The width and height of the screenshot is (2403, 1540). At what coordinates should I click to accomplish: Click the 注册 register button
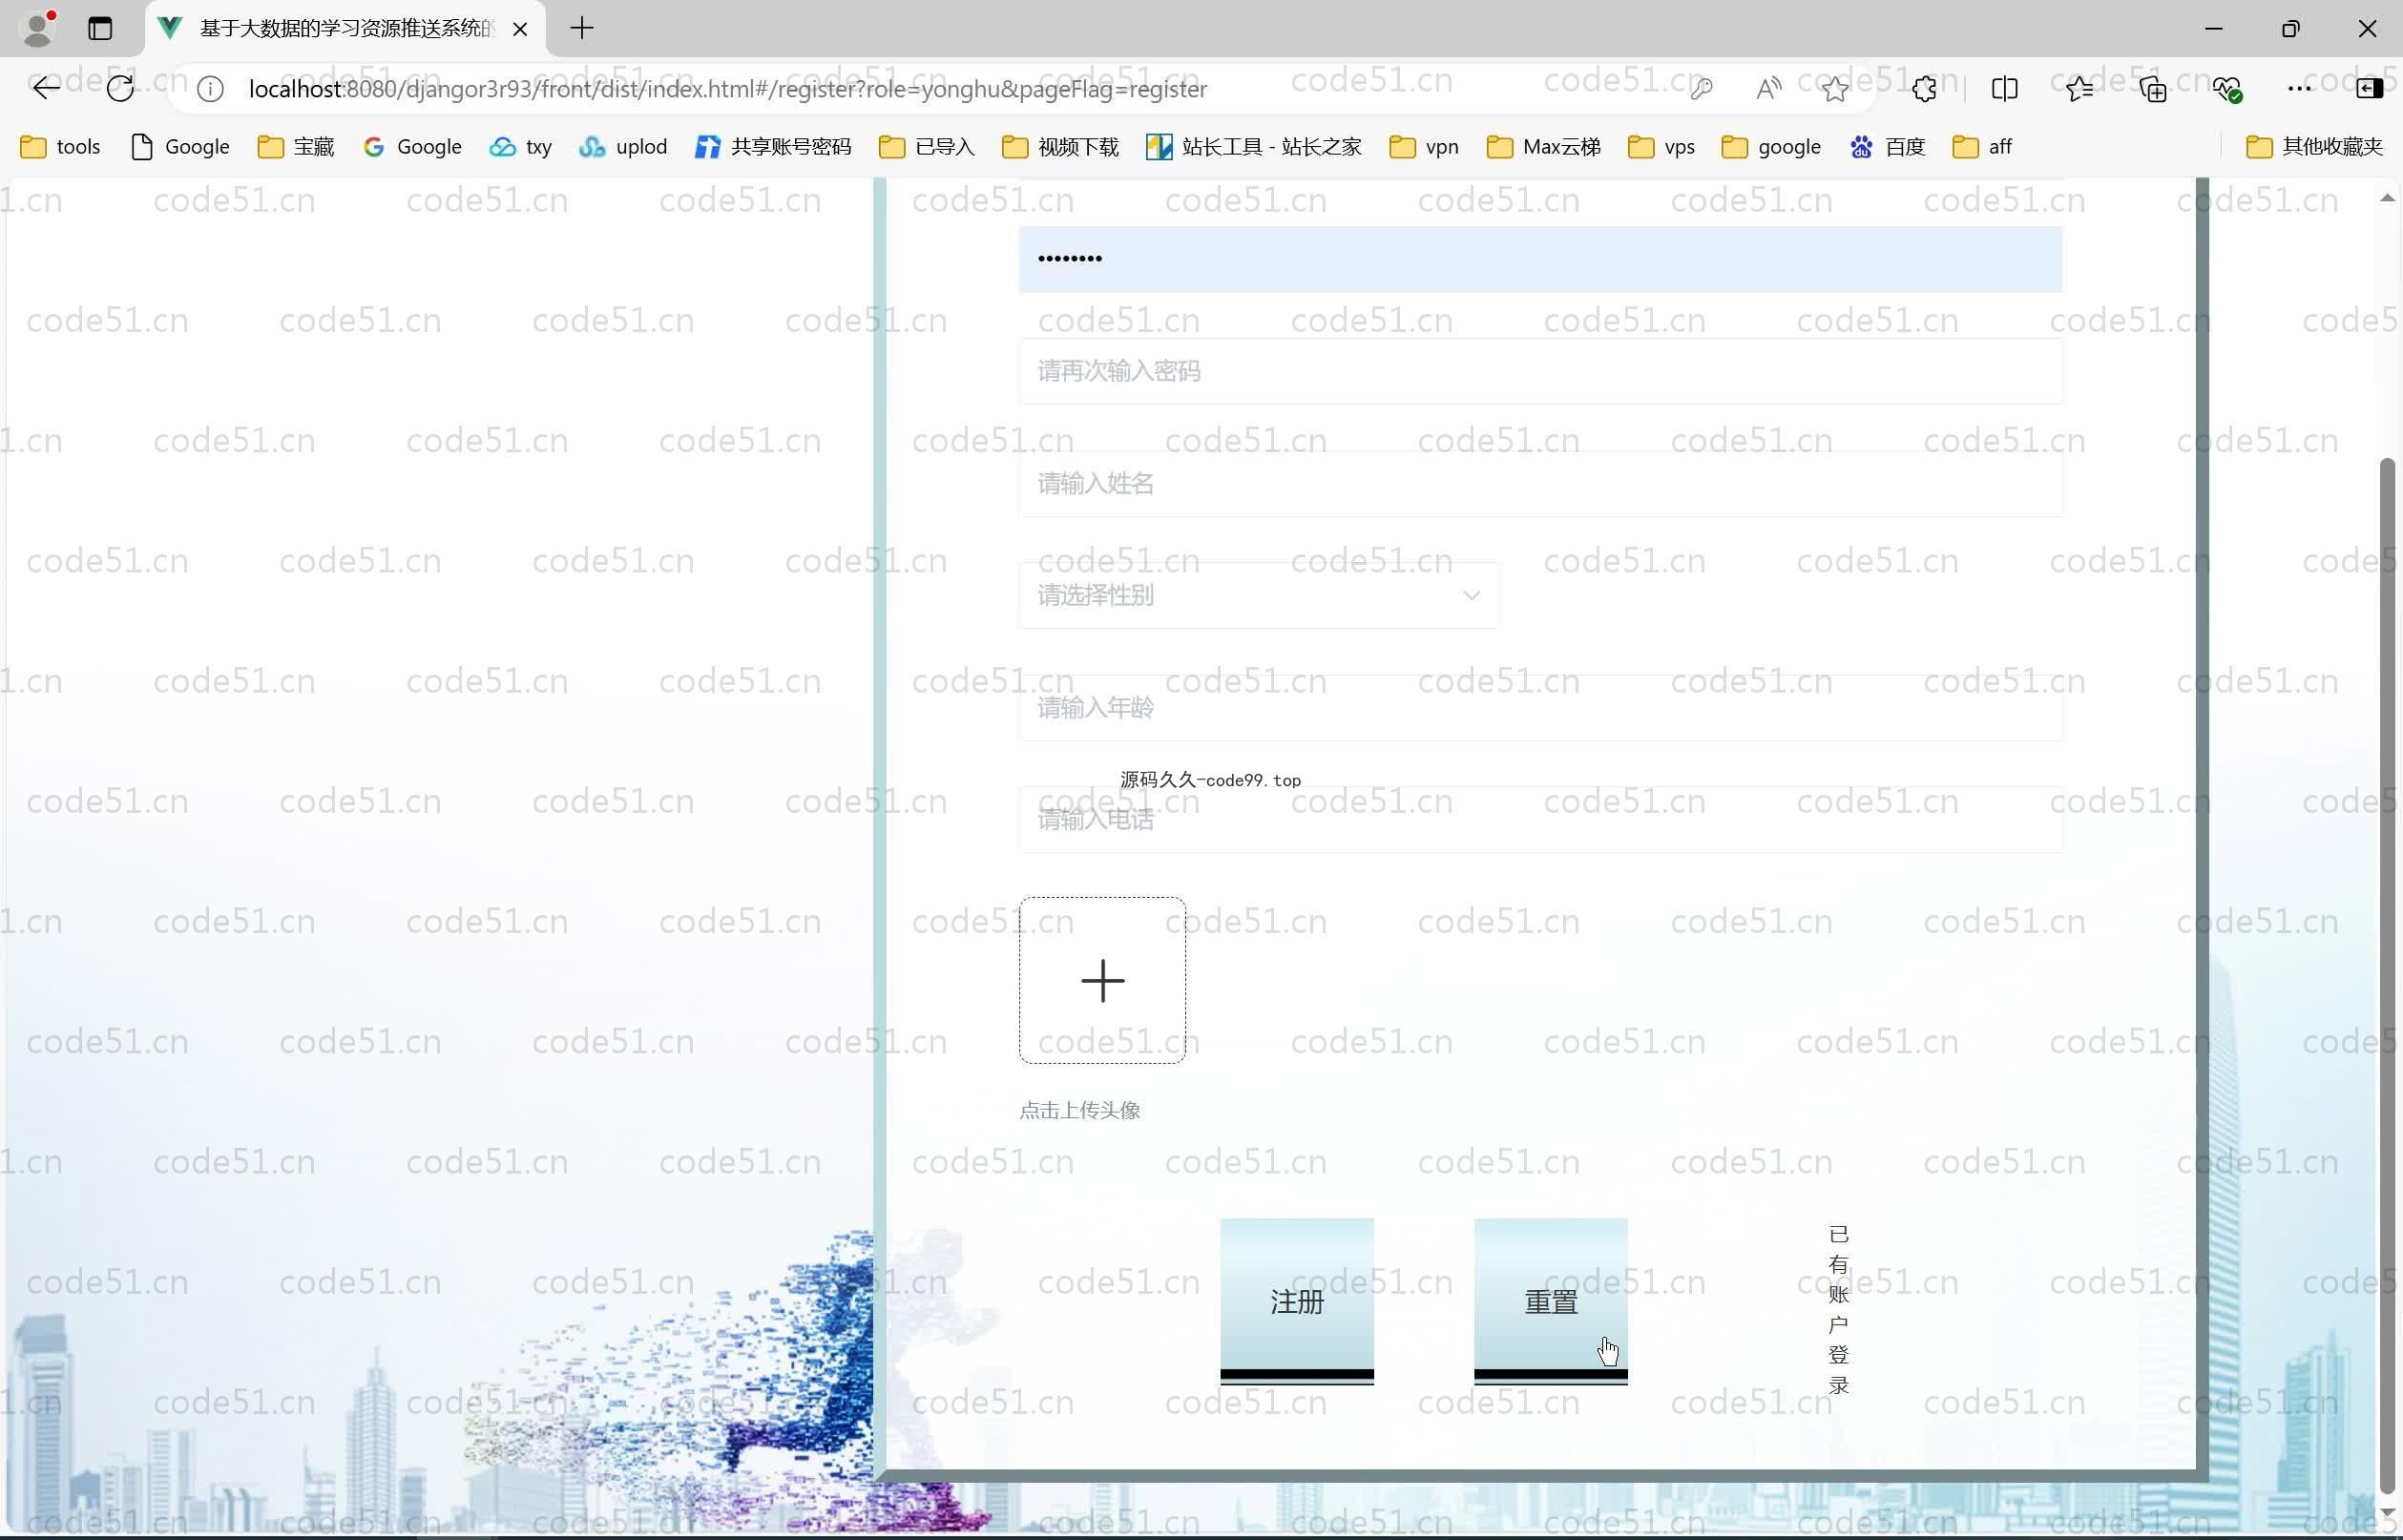1296,1301
